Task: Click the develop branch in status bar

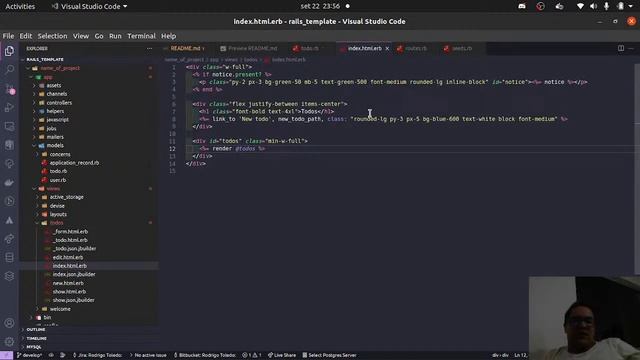Action: pyautogui.click(x=29, y=355)
